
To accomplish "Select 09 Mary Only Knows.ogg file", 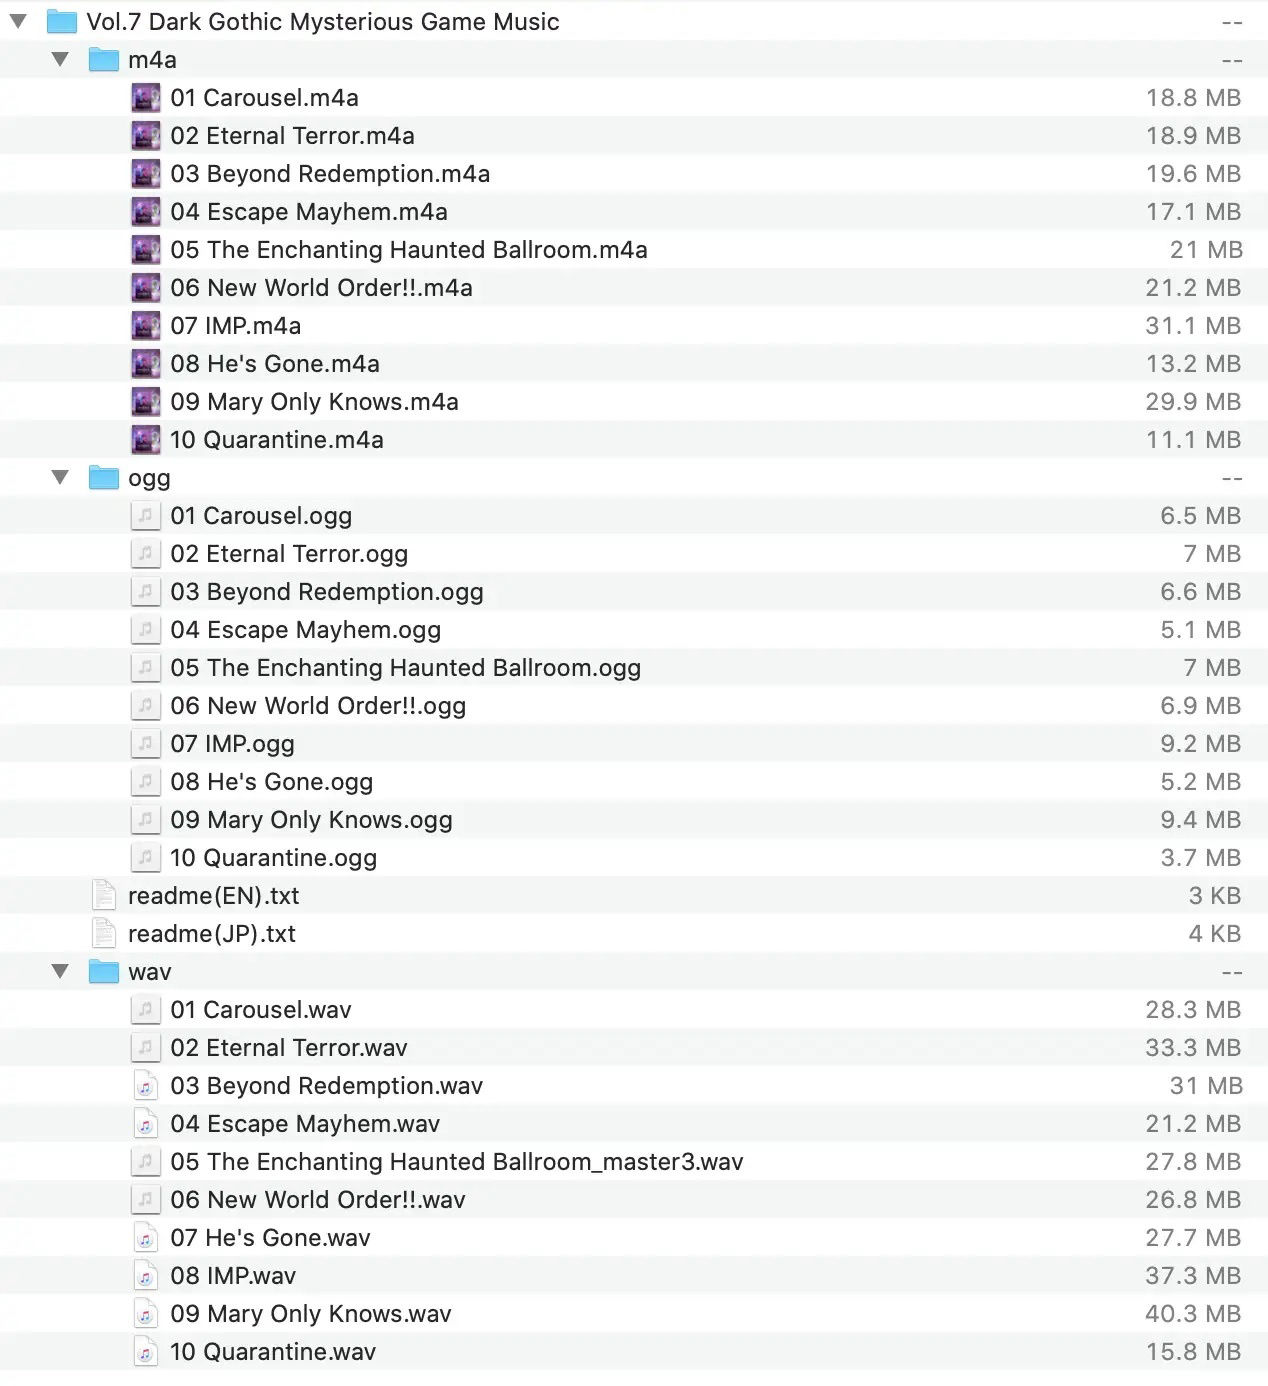I will point(311,820).
